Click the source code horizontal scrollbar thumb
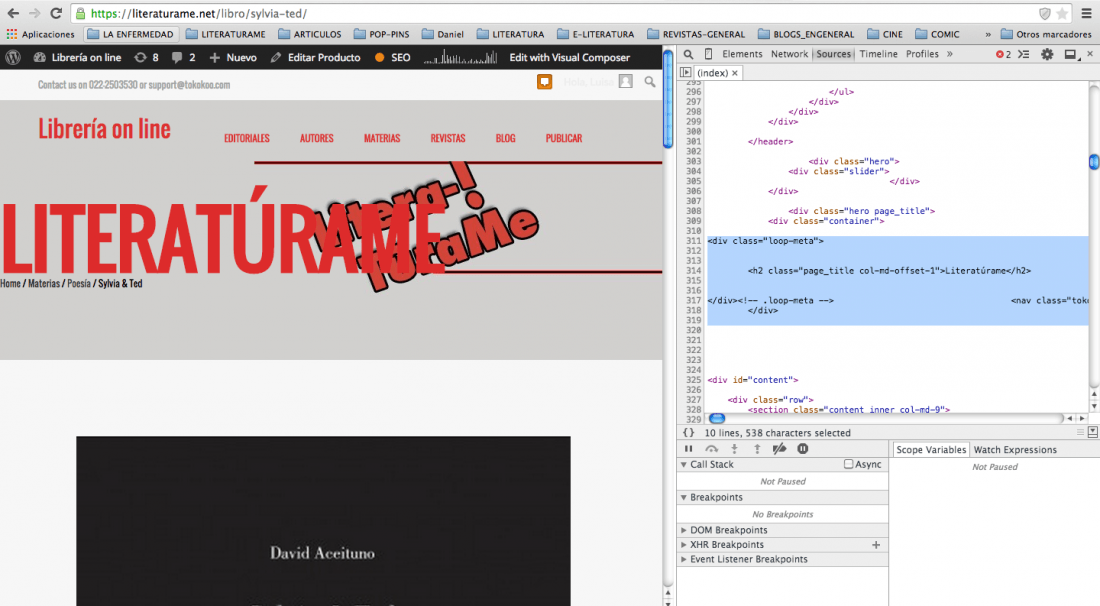Screen dimensions: 1100x606 [x=717, y=418]
